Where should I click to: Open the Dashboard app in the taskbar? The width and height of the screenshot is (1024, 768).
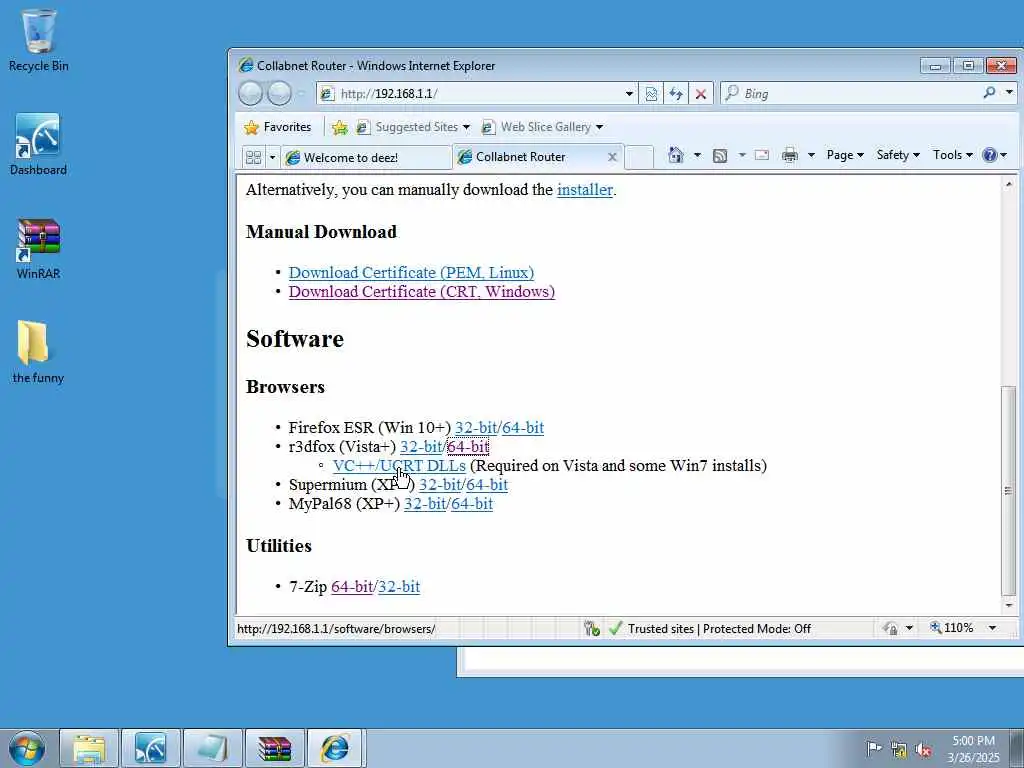pyautogui.click(x=151, y=748)
